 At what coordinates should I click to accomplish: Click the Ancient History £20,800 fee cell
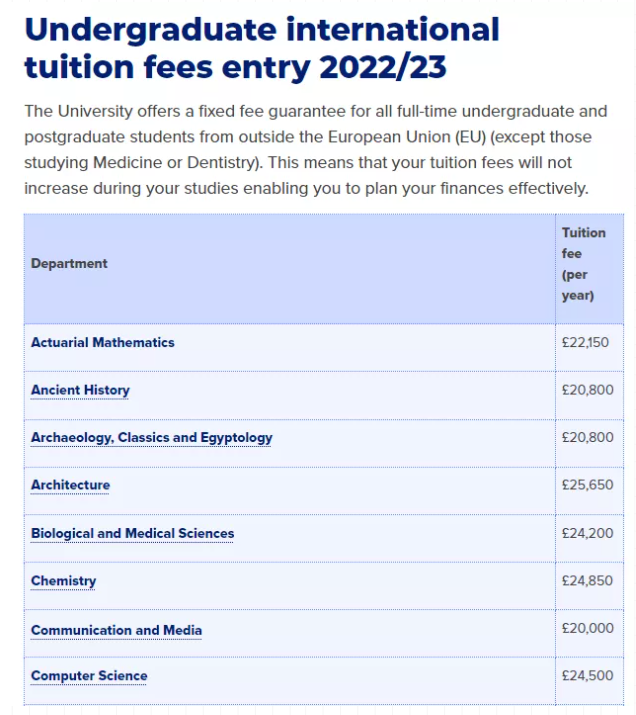tap(587, 390)
